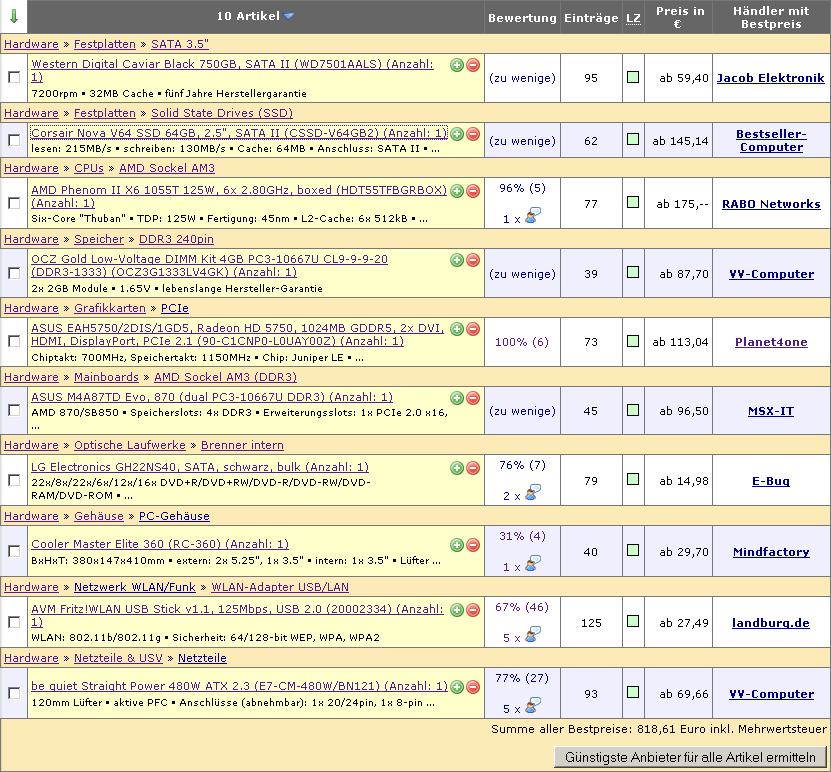831x772 pixels.
Task: Open user reviews icon for Cooler Master Elite
Action: (533, 564)
